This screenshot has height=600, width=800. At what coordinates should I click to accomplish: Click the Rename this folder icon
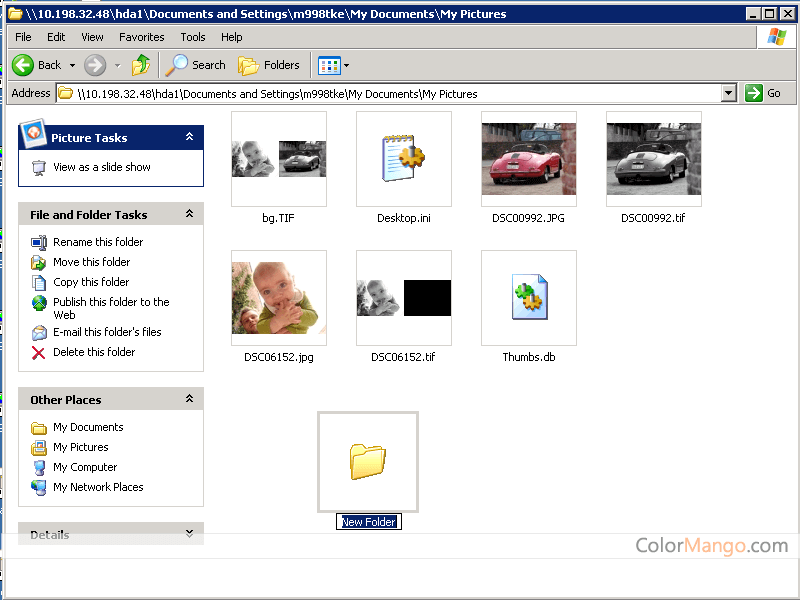click(x=39, y=242)
